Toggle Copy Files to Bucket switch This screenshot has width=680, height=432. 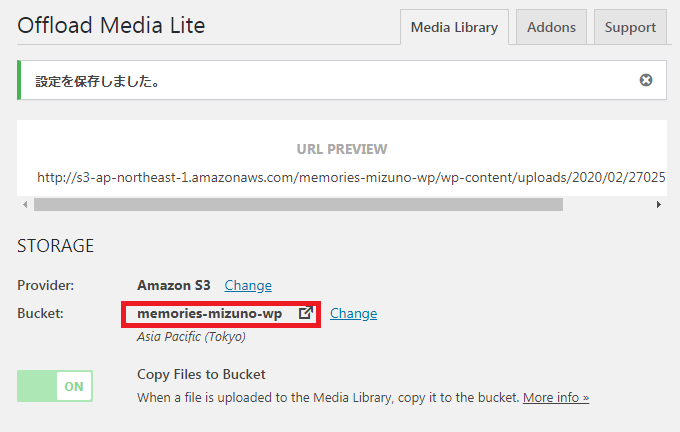(55, 386)
